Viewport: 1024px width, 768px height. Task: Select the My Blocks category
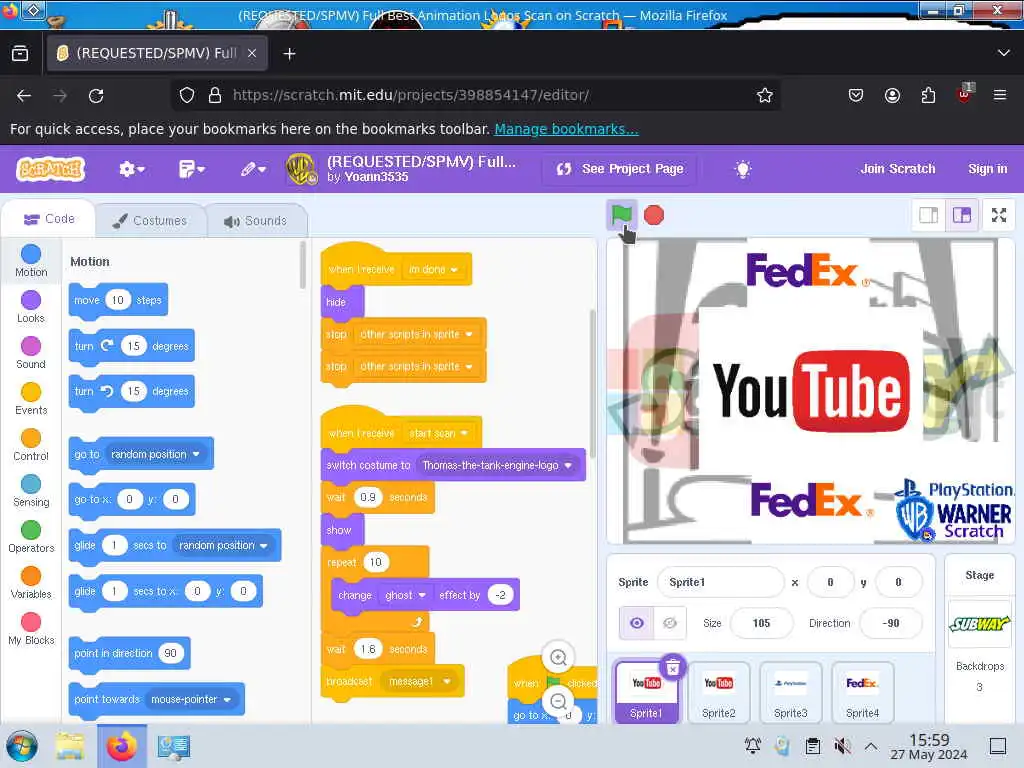click(x=31, y=629)
